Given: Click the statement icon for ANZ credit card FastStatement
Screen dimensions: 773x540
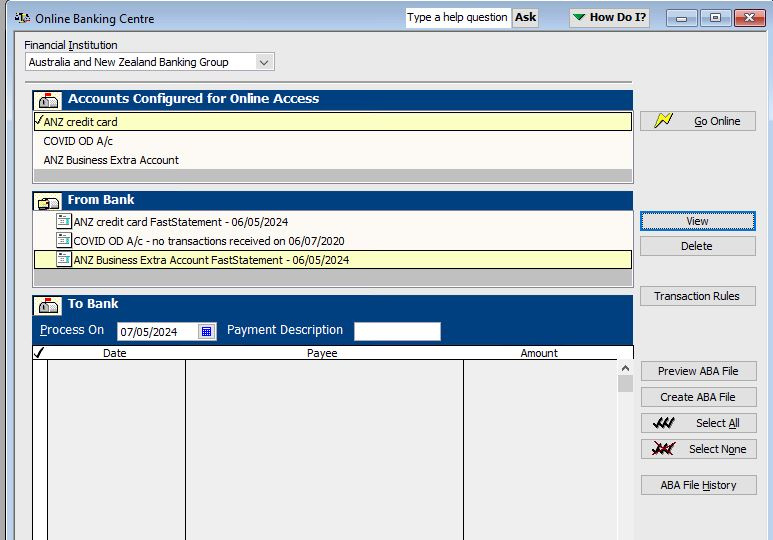Looking at the screenshot, I should [64, 221].
